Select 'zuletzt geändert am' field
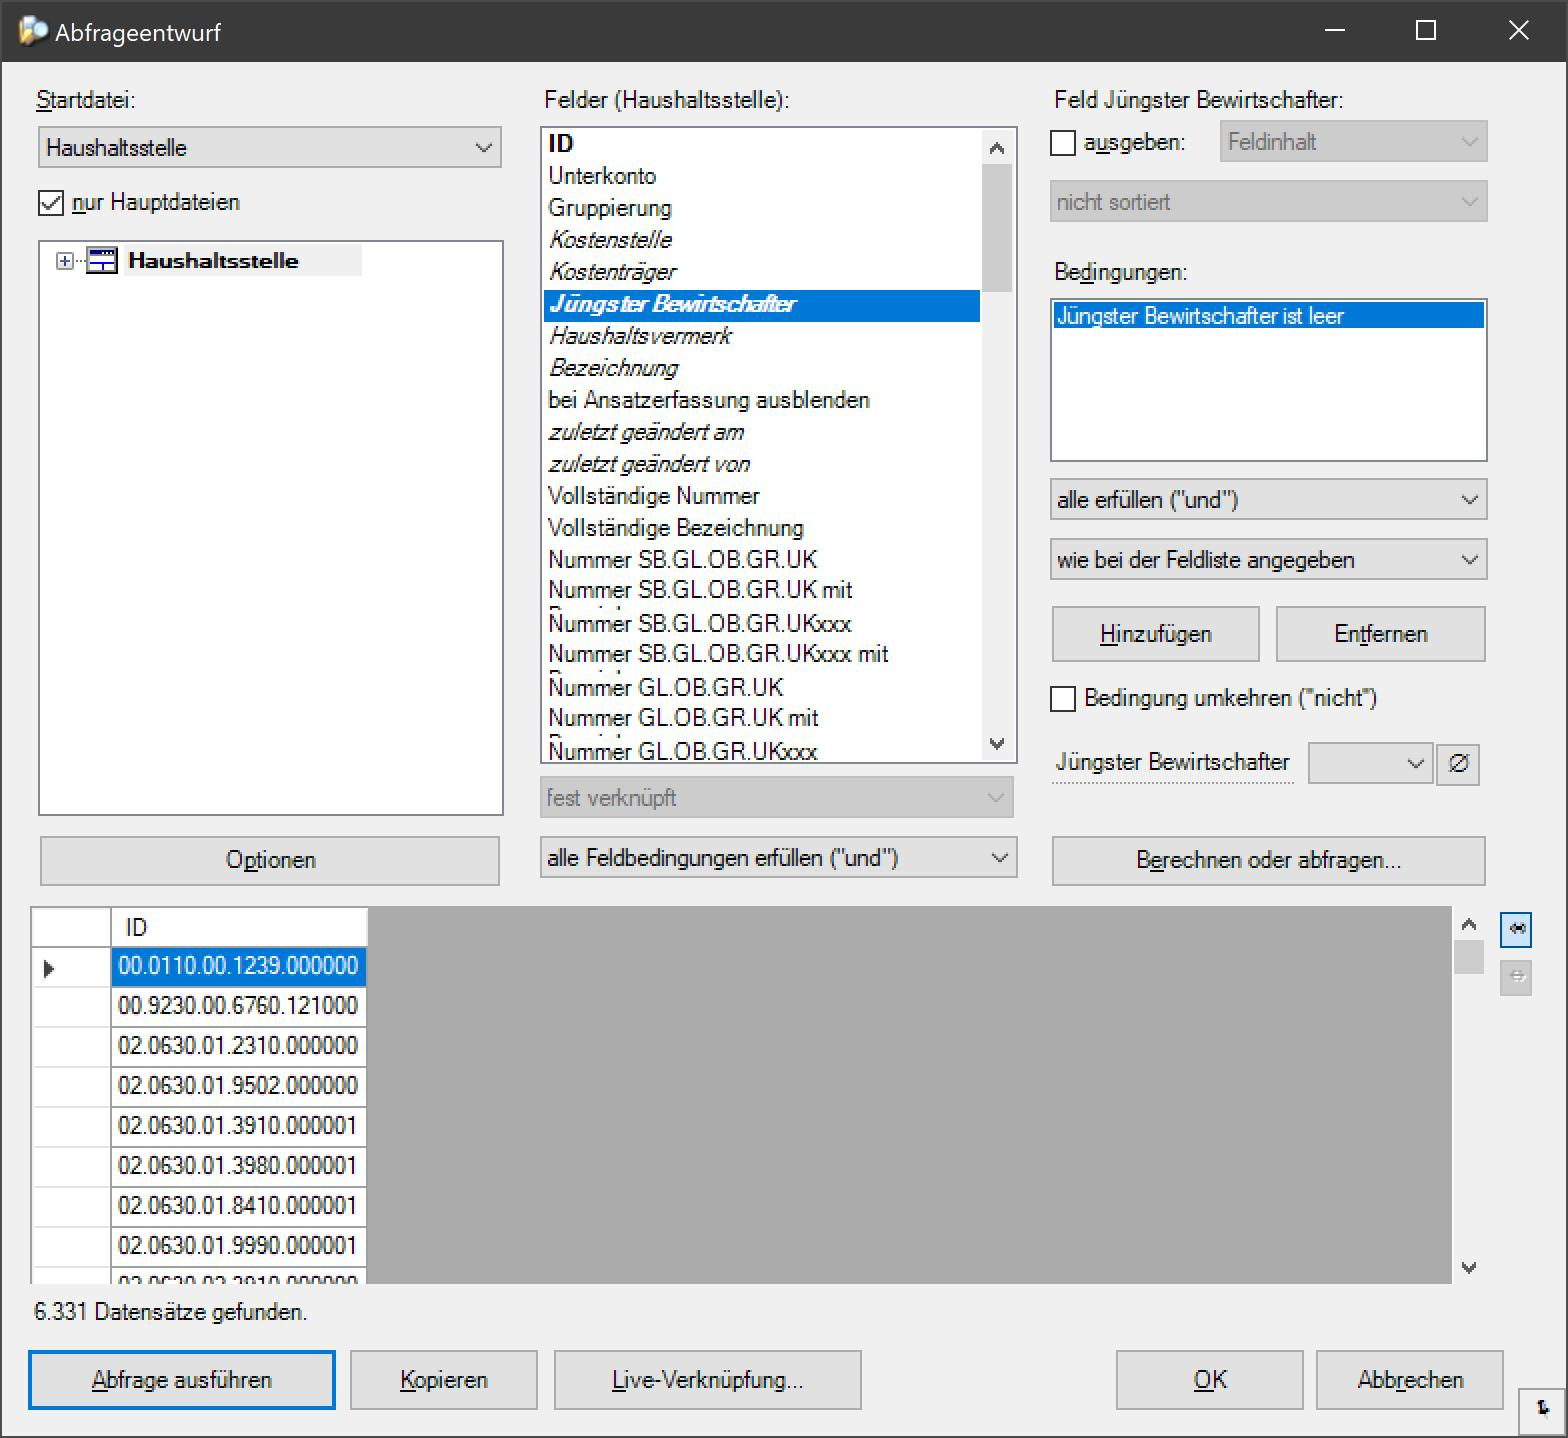 pos(762,432)
